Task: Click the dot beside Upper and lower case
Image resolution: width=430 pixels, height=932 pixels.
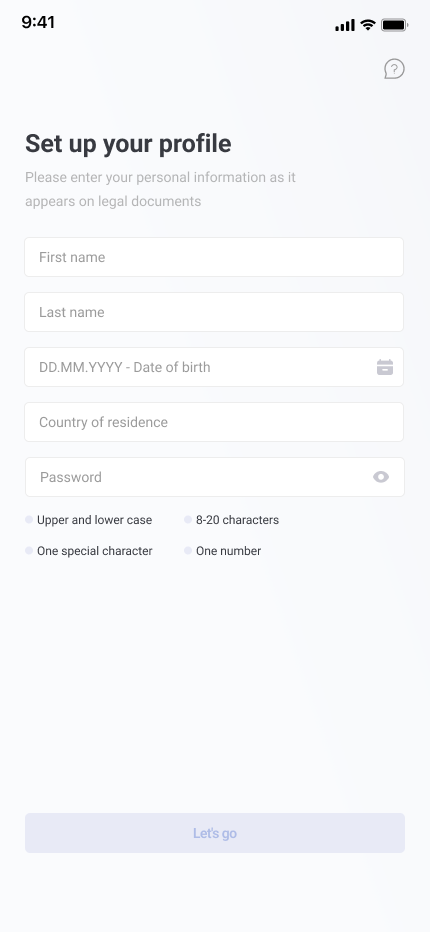Action: coord(29,519)
